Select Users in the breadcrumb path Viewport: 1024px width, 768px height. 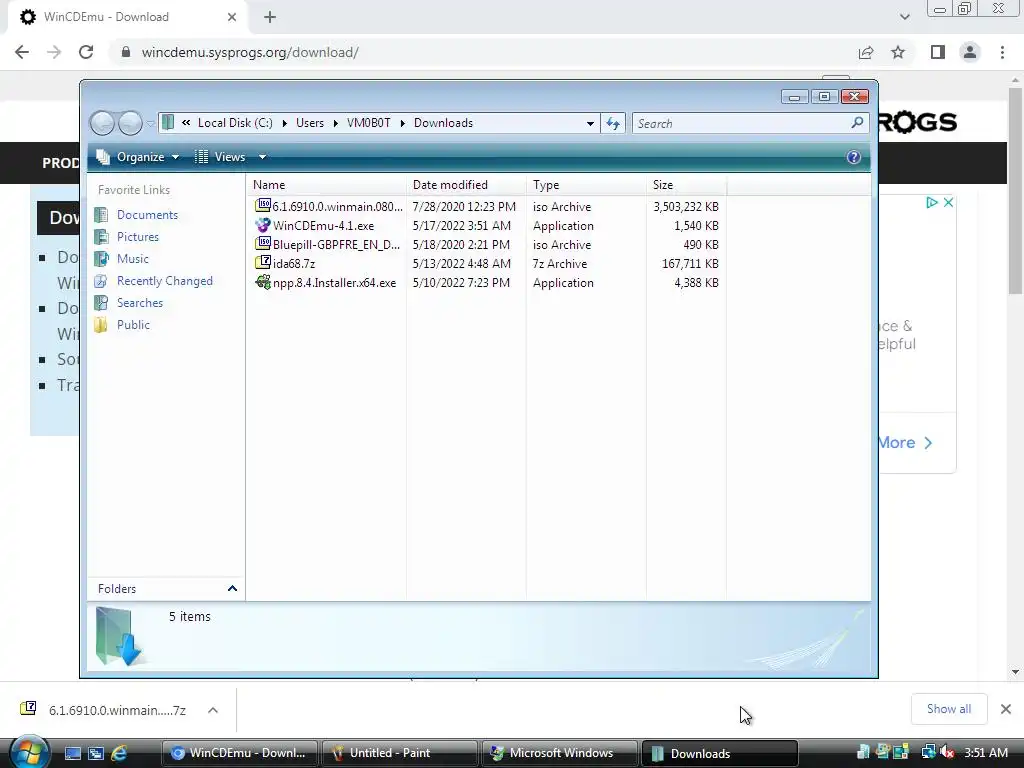[x=310, y=123]
